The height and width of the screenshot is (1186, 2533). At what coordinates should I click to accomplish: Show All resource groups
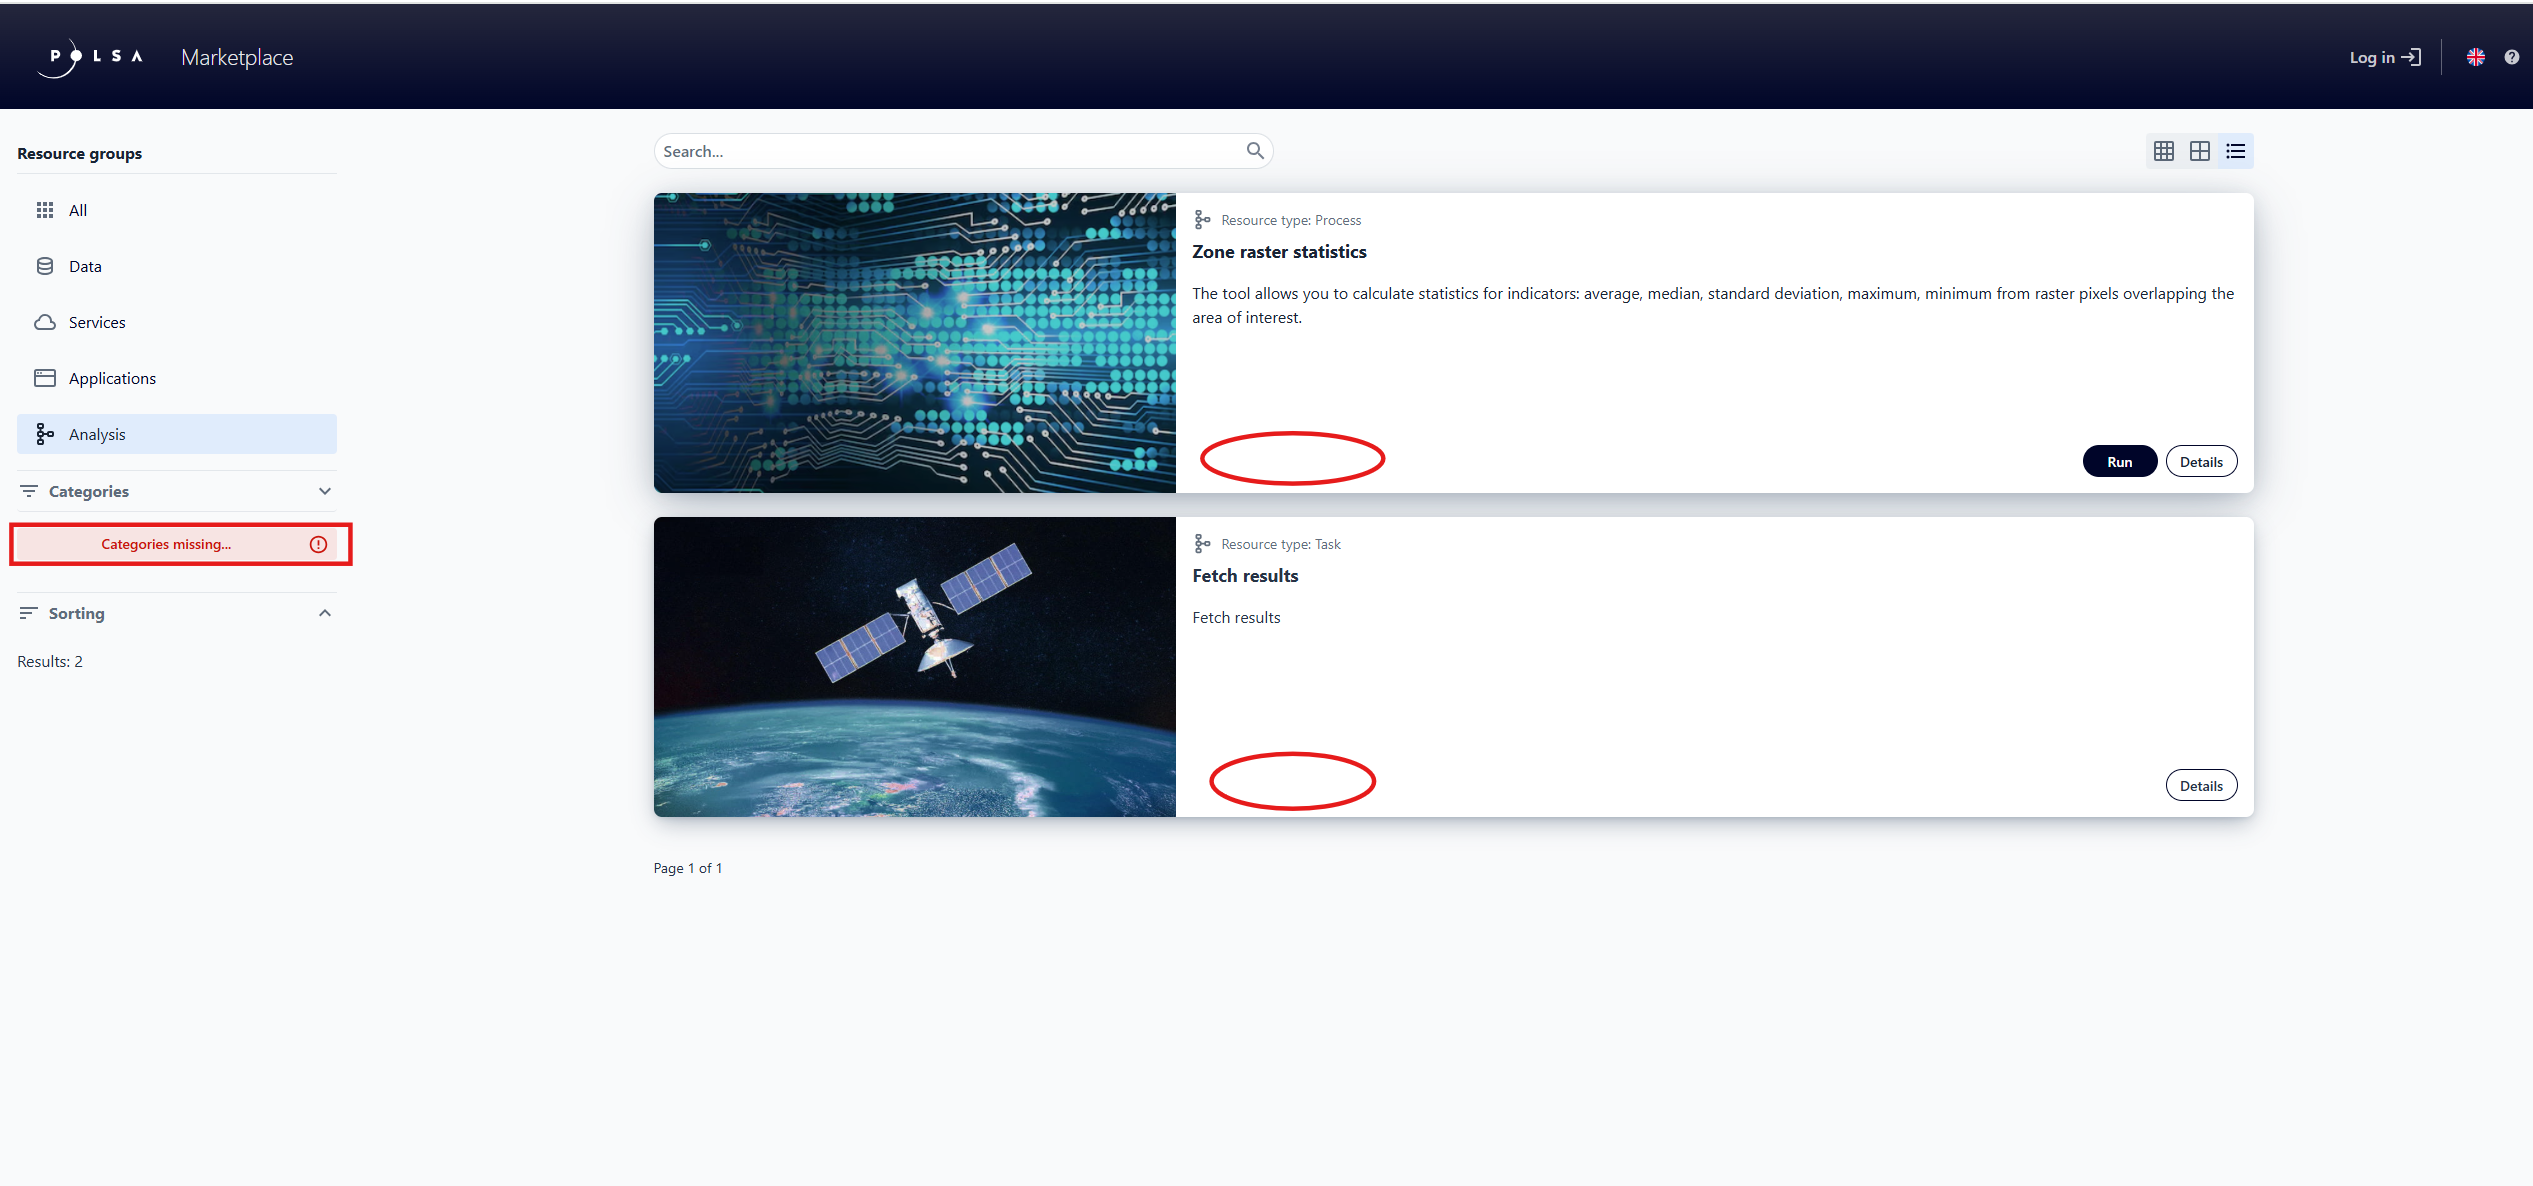coord(78,210)
